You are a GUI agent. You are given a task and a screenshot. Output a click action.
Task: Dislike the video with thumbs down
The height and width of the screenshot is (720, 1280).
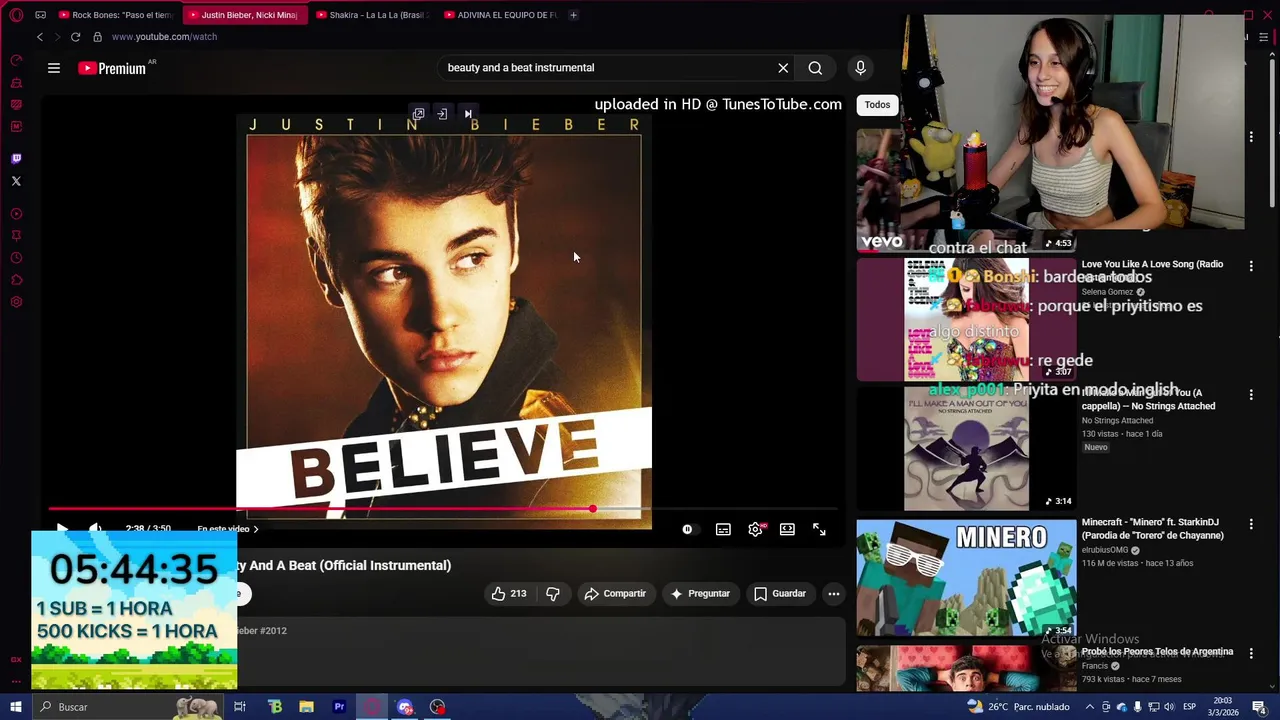[552, 594]
